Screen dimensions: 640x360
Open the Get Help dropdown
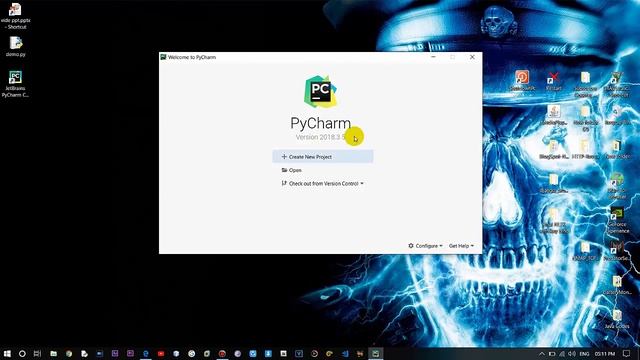point(461,246)
